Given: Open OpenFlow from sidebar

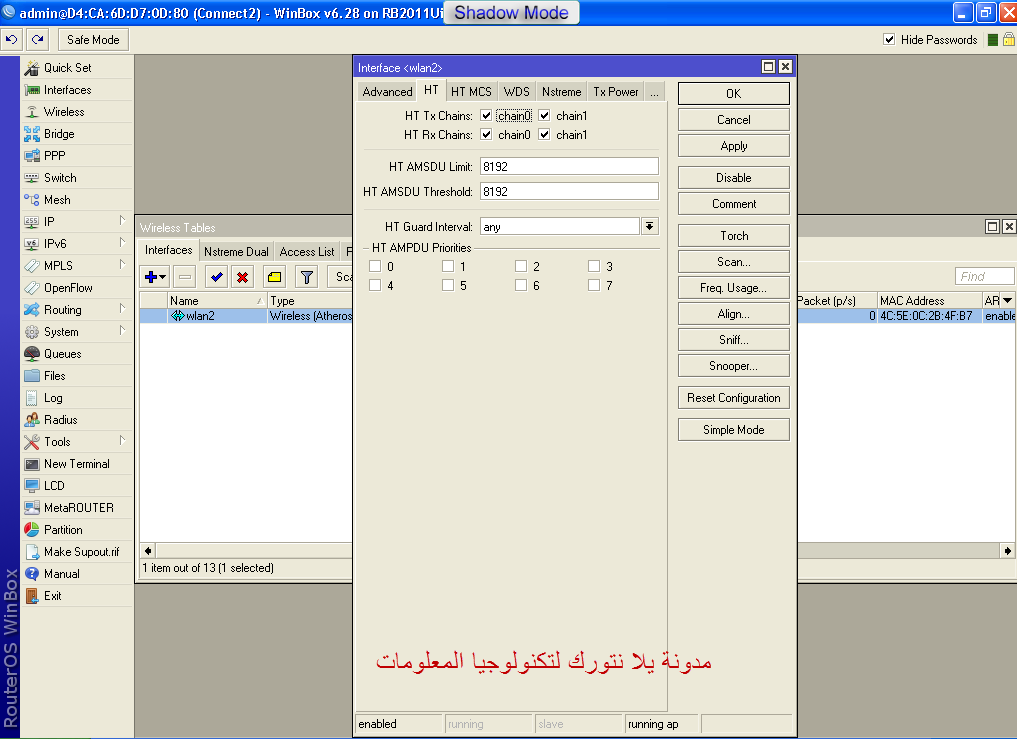Looking at the screenshot, I should point(68,287).
